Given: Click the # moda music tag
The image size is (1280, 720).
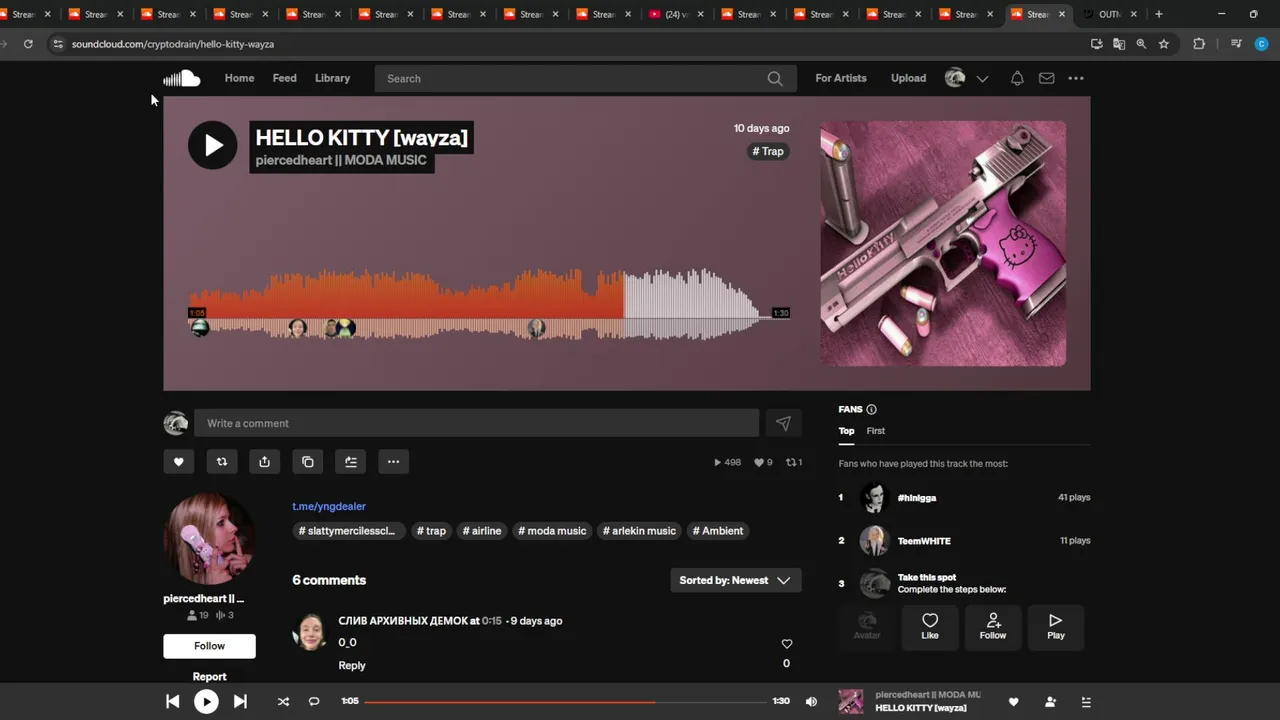Looking at the screenshot, I should (552, 531).
